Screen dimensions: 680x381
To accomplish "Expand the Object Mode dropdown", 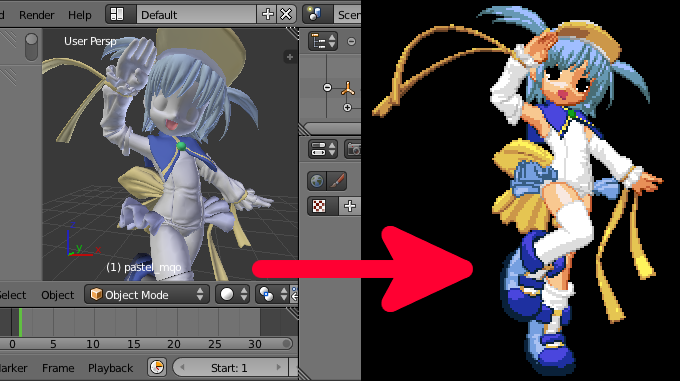I will click(147, 295).
